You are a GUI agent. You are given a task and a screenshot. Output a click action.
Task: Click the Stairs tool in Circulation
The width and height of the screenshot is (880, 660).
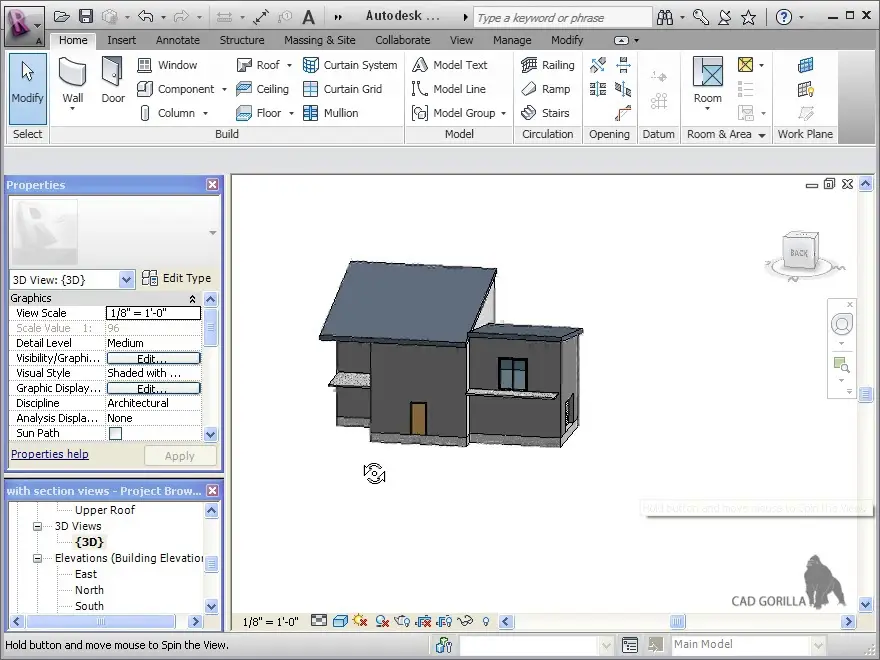546,113
